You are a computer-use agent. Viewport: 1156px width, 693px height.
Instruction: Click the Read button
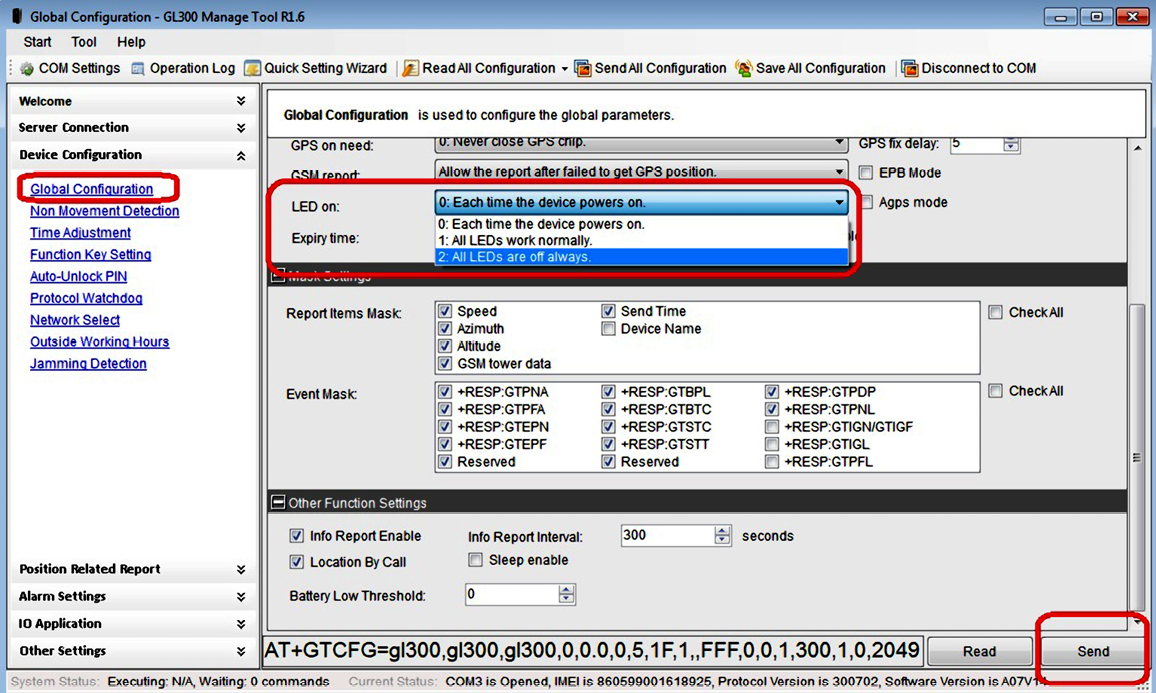pyautogui.click(x=979, y=652)
